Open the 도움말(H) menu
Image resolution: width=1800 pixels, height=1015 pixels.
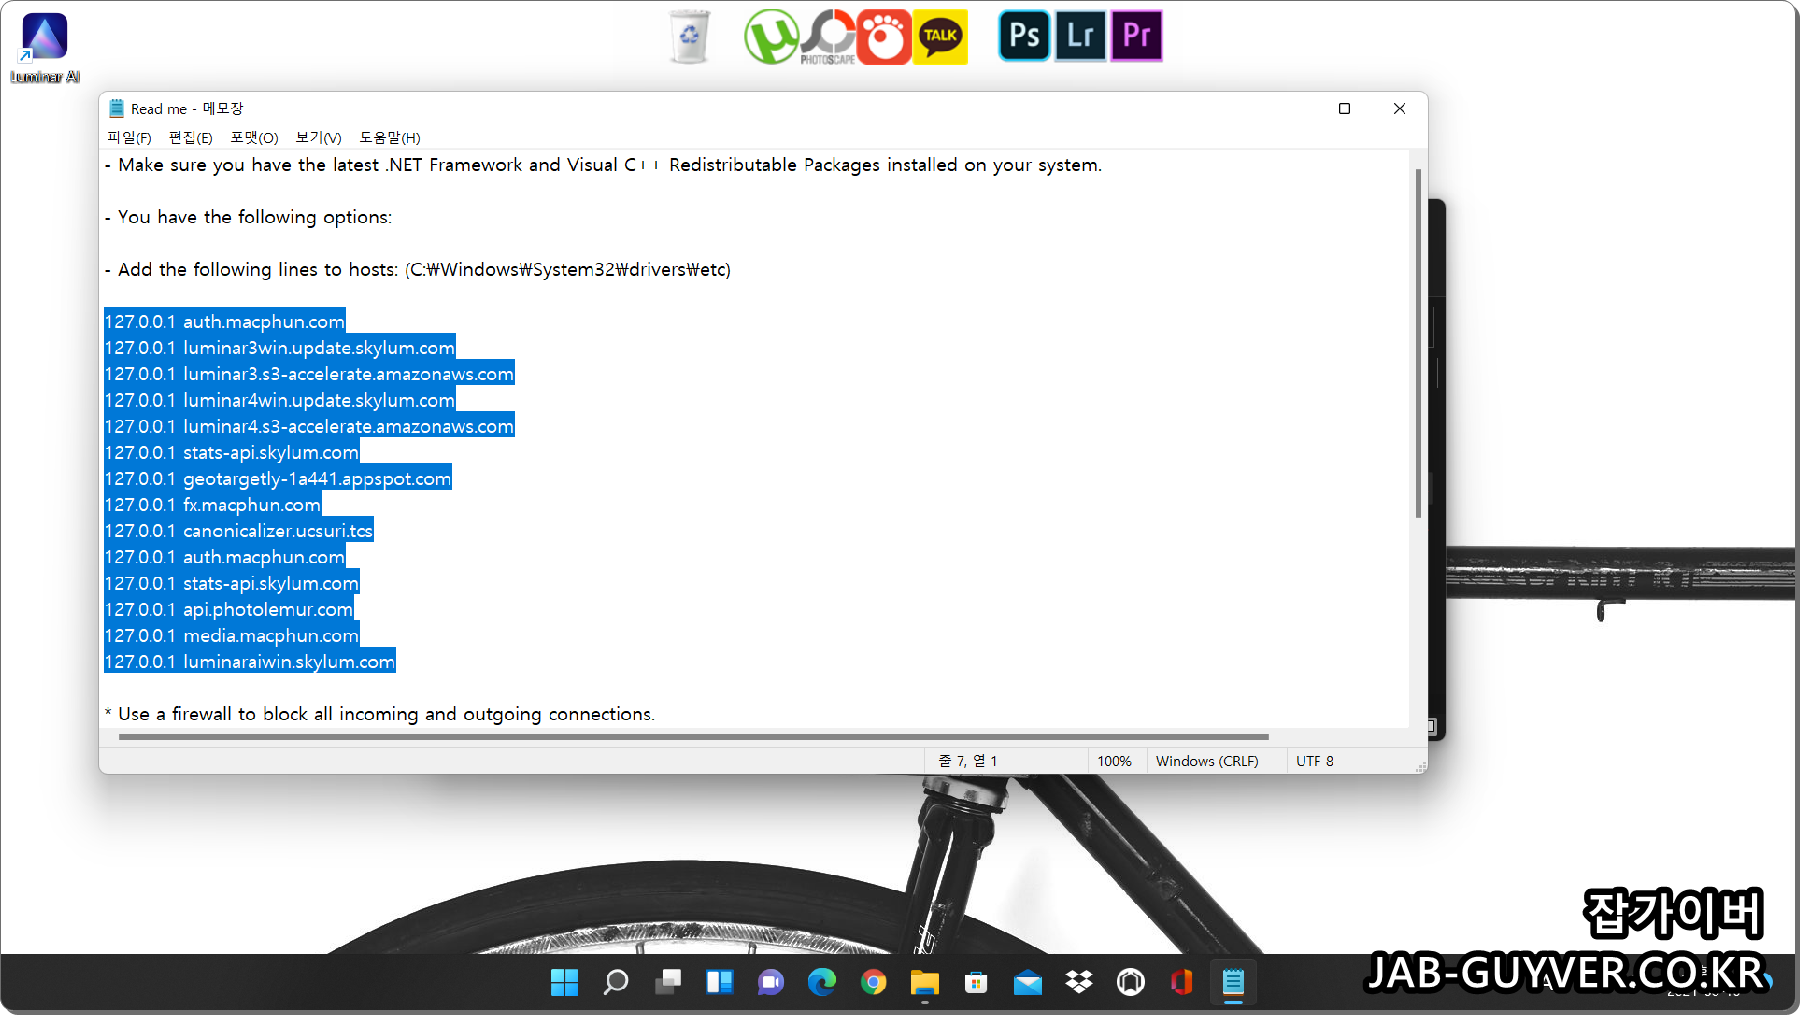(390, 138)
